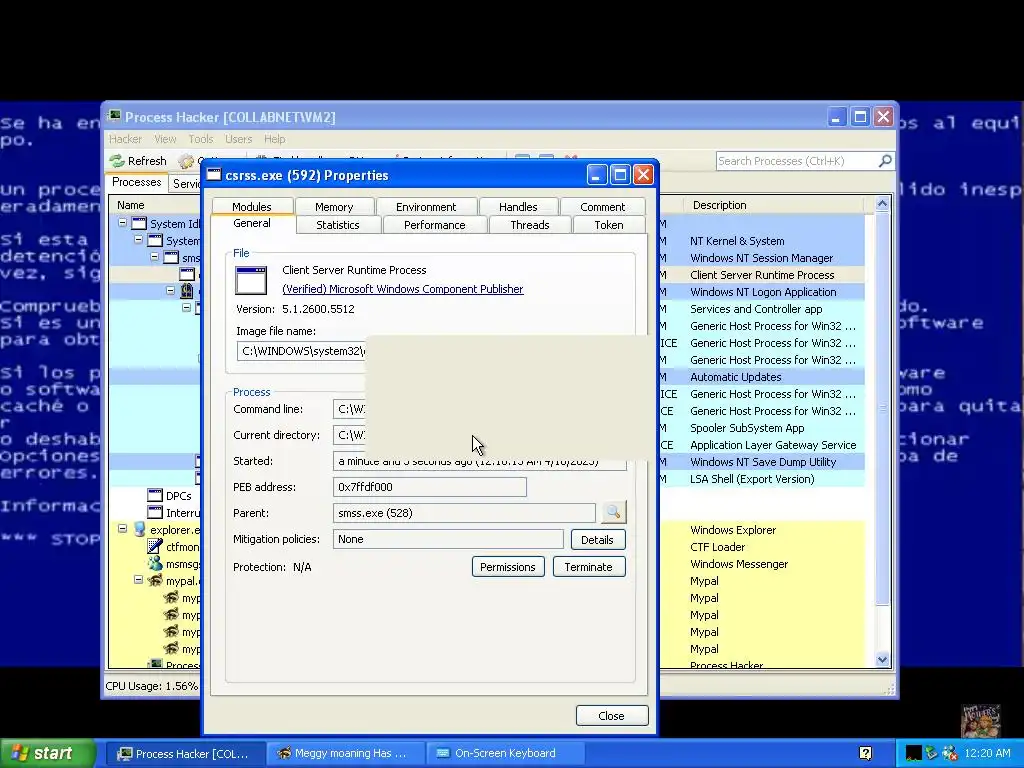Click the explorer.exe computer icon in tree
The image size is (1024, 768).
click(x=139, y=530)
